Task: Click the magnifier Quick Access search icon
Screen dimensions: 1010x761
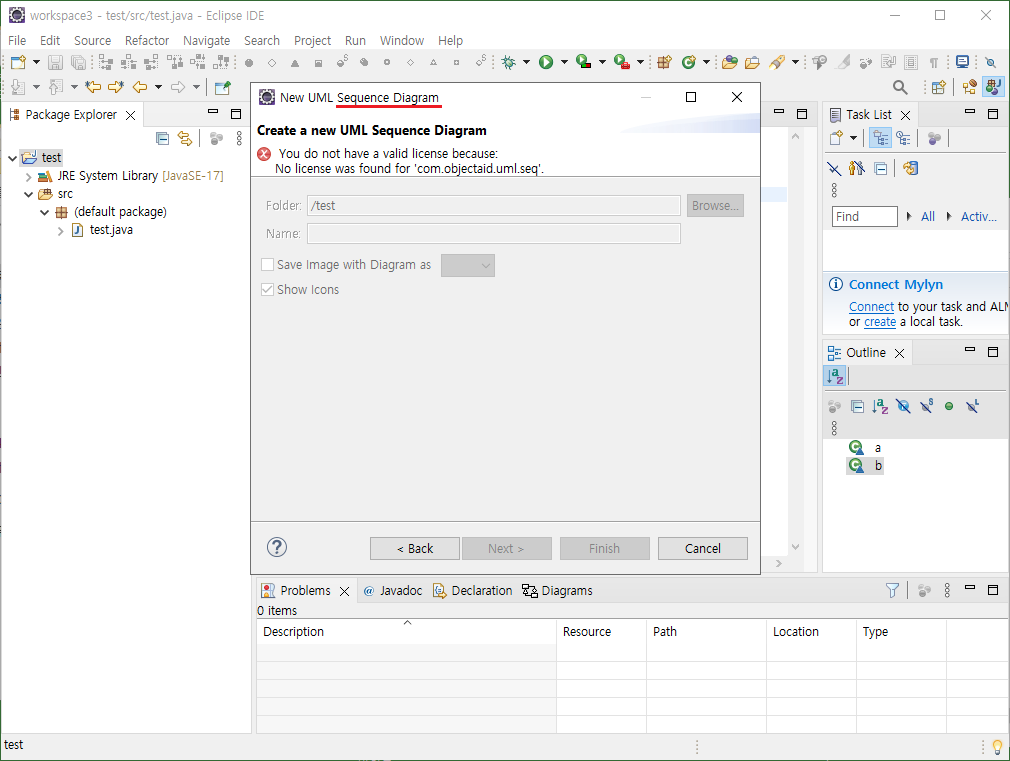Action: [900, 87]
